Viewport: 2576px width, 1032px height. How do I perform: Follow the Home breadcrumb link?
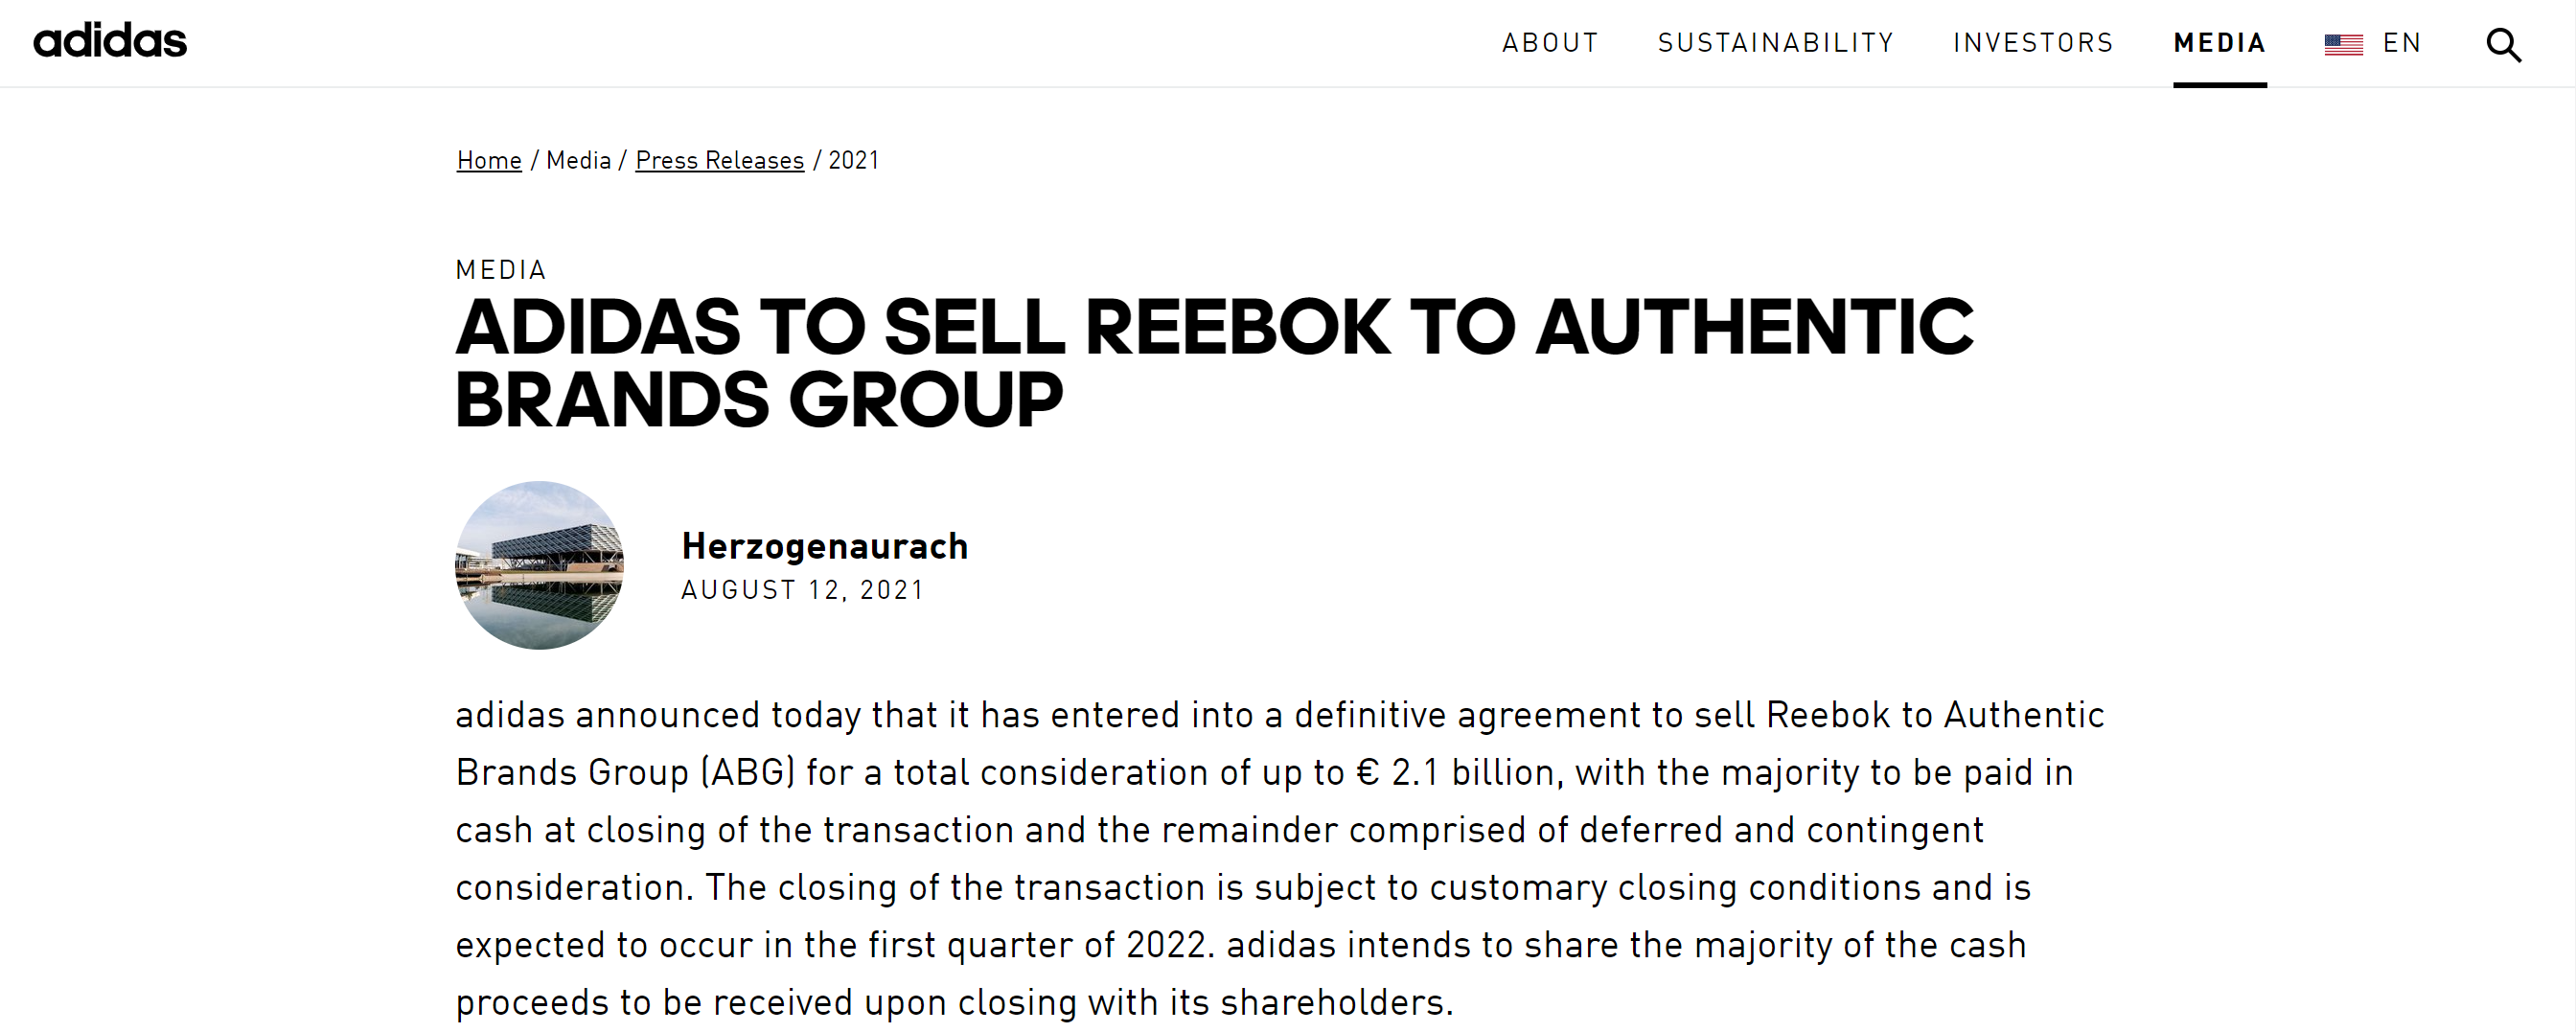(489, 160)
